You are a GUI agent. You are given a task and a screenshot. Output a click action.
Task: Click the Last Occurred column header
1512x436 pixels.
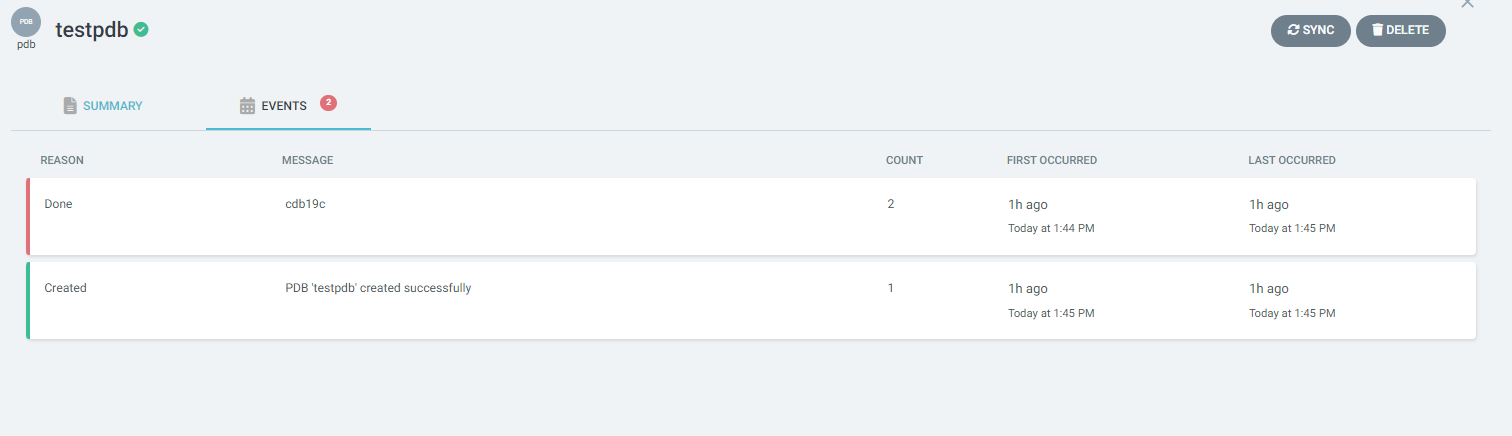pos(1292,160)
